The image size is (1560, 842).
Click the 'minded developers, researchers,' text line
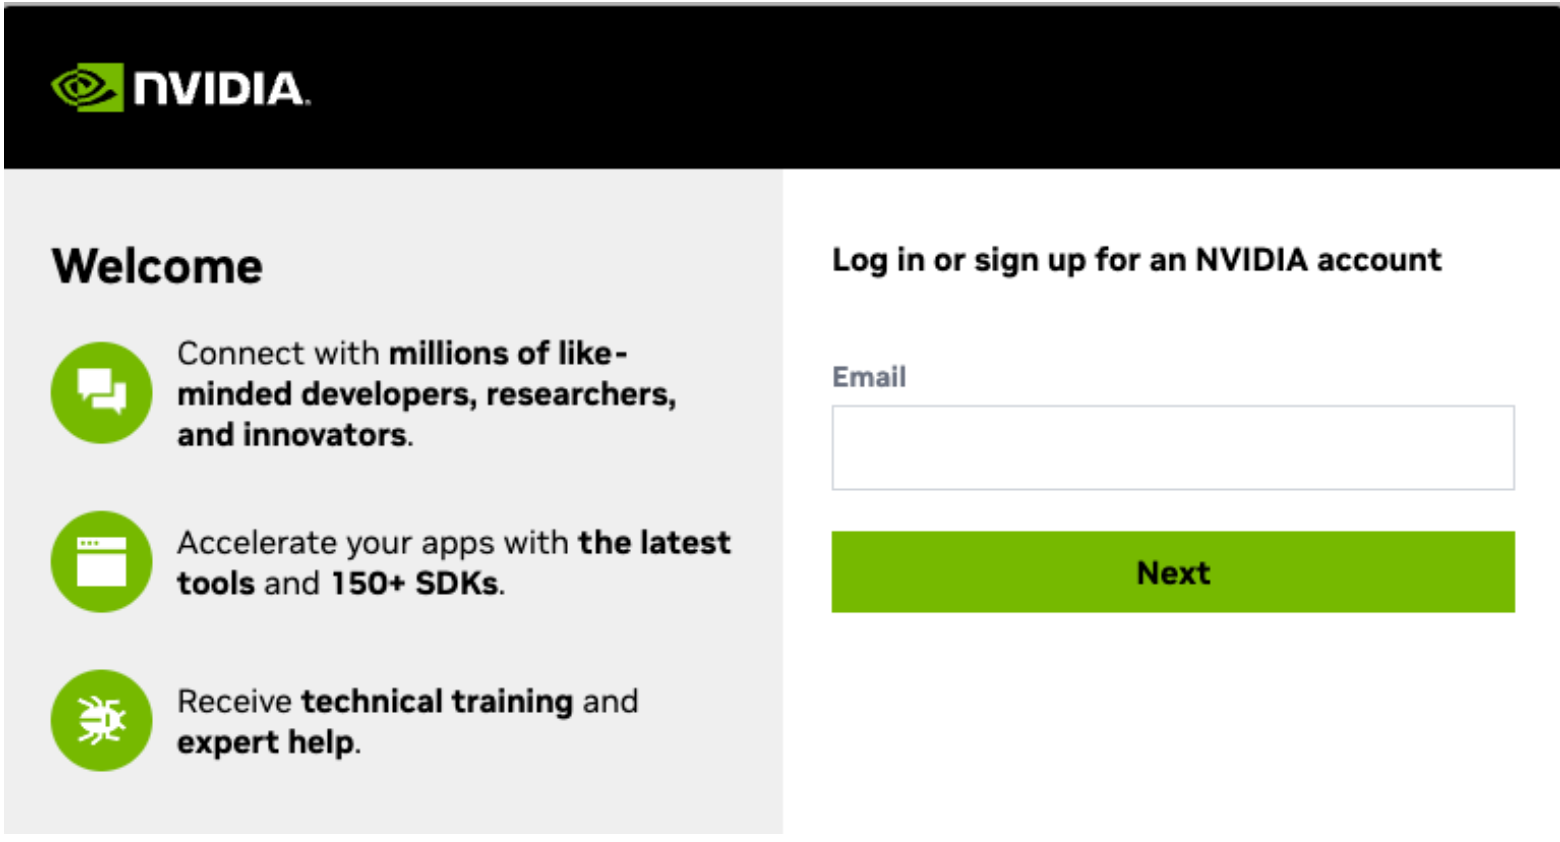426,394
